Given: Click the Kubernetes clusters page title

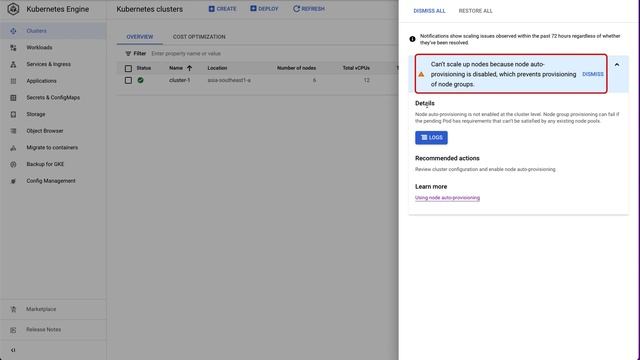Looking at the screenshot, I should [x=150, y=9].
